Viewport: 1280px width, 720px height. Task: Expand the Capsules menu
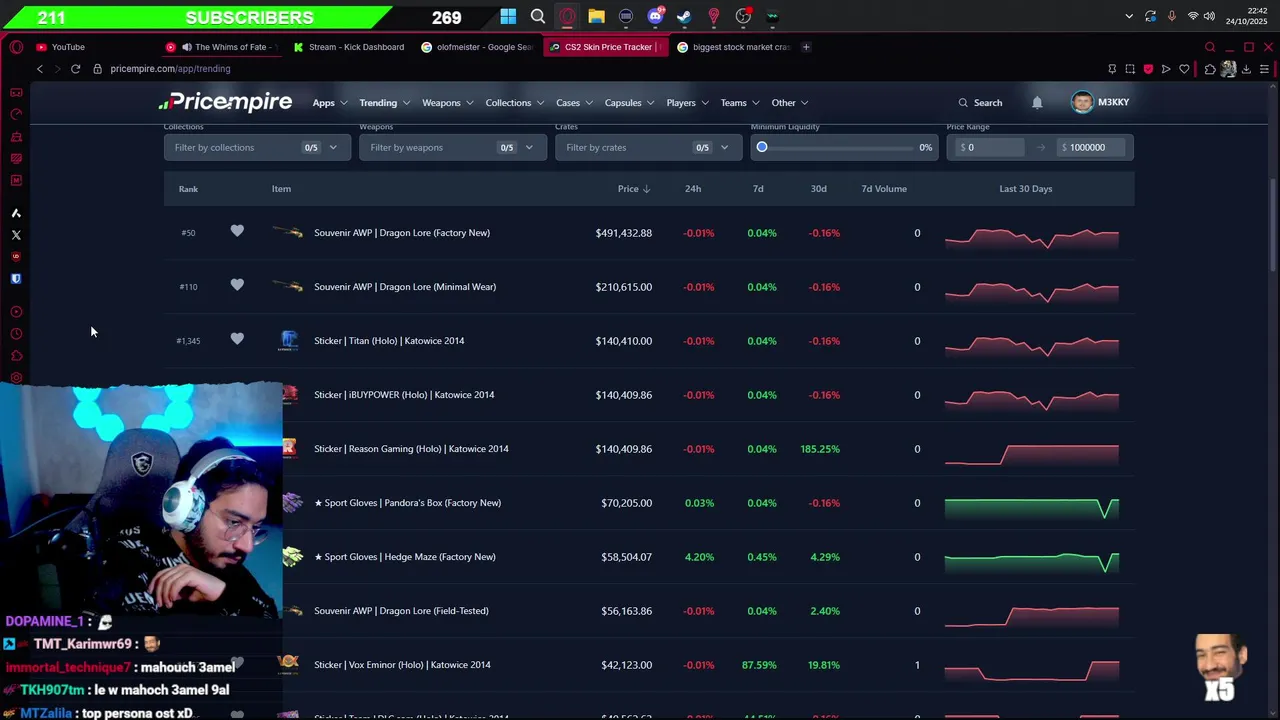coord(629,102)
